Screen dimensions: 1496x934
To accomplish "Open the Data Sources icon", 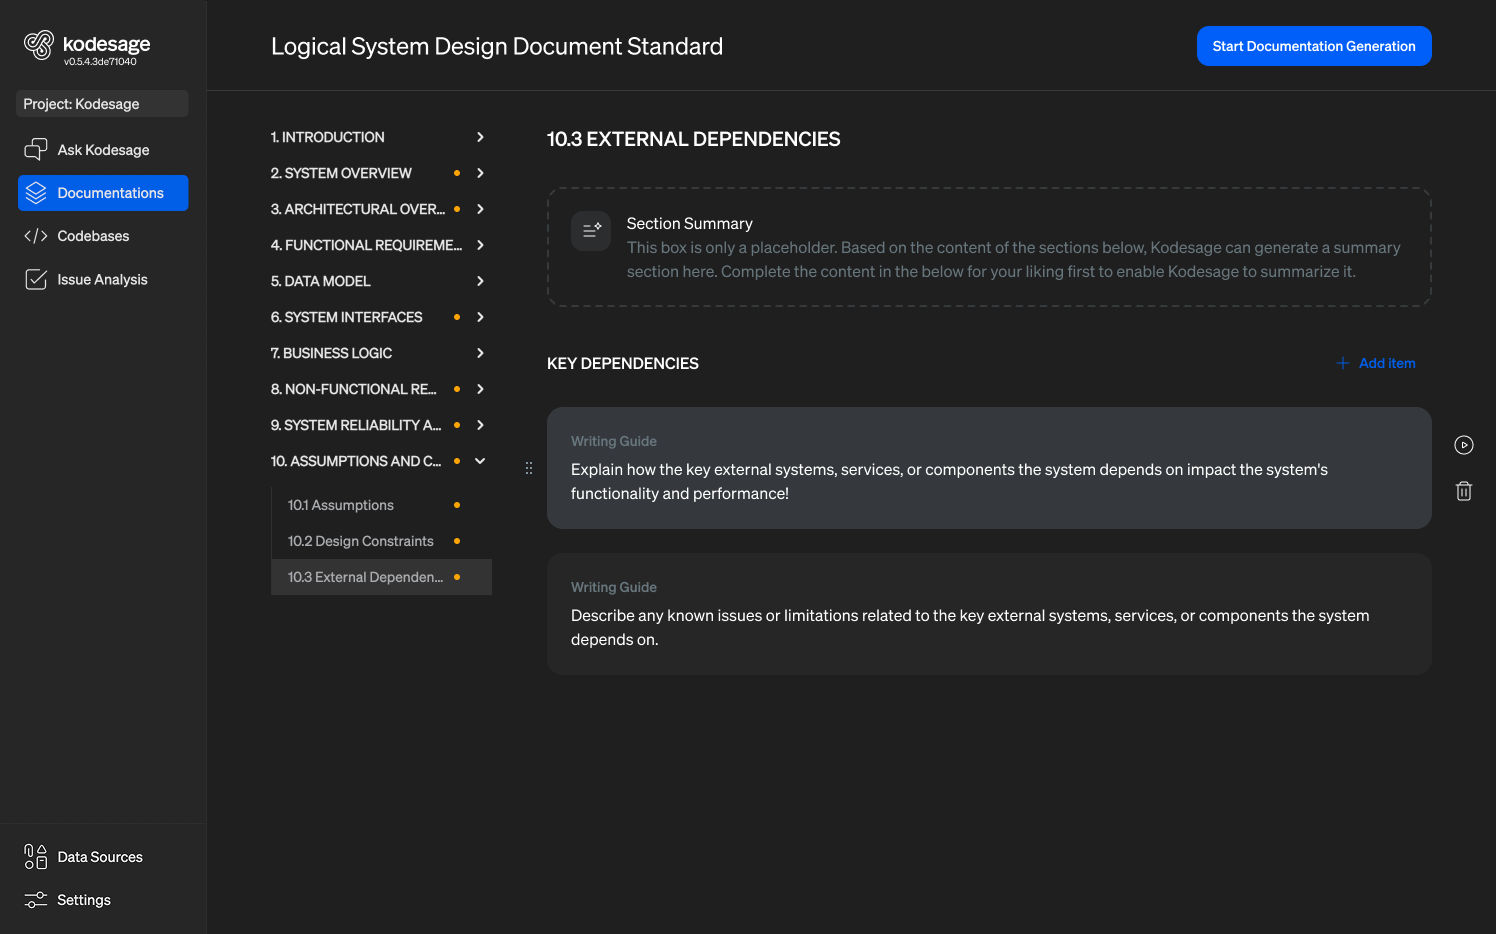I will click(34, 857).
